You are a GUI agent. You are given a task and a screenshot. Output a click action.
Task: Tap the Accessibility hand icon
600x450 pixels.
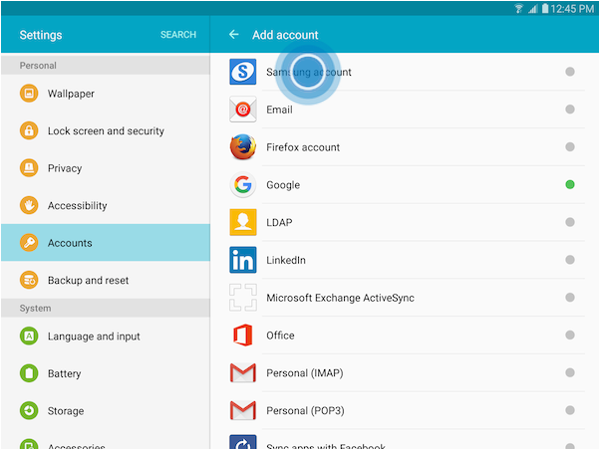(x=29, y=205)
